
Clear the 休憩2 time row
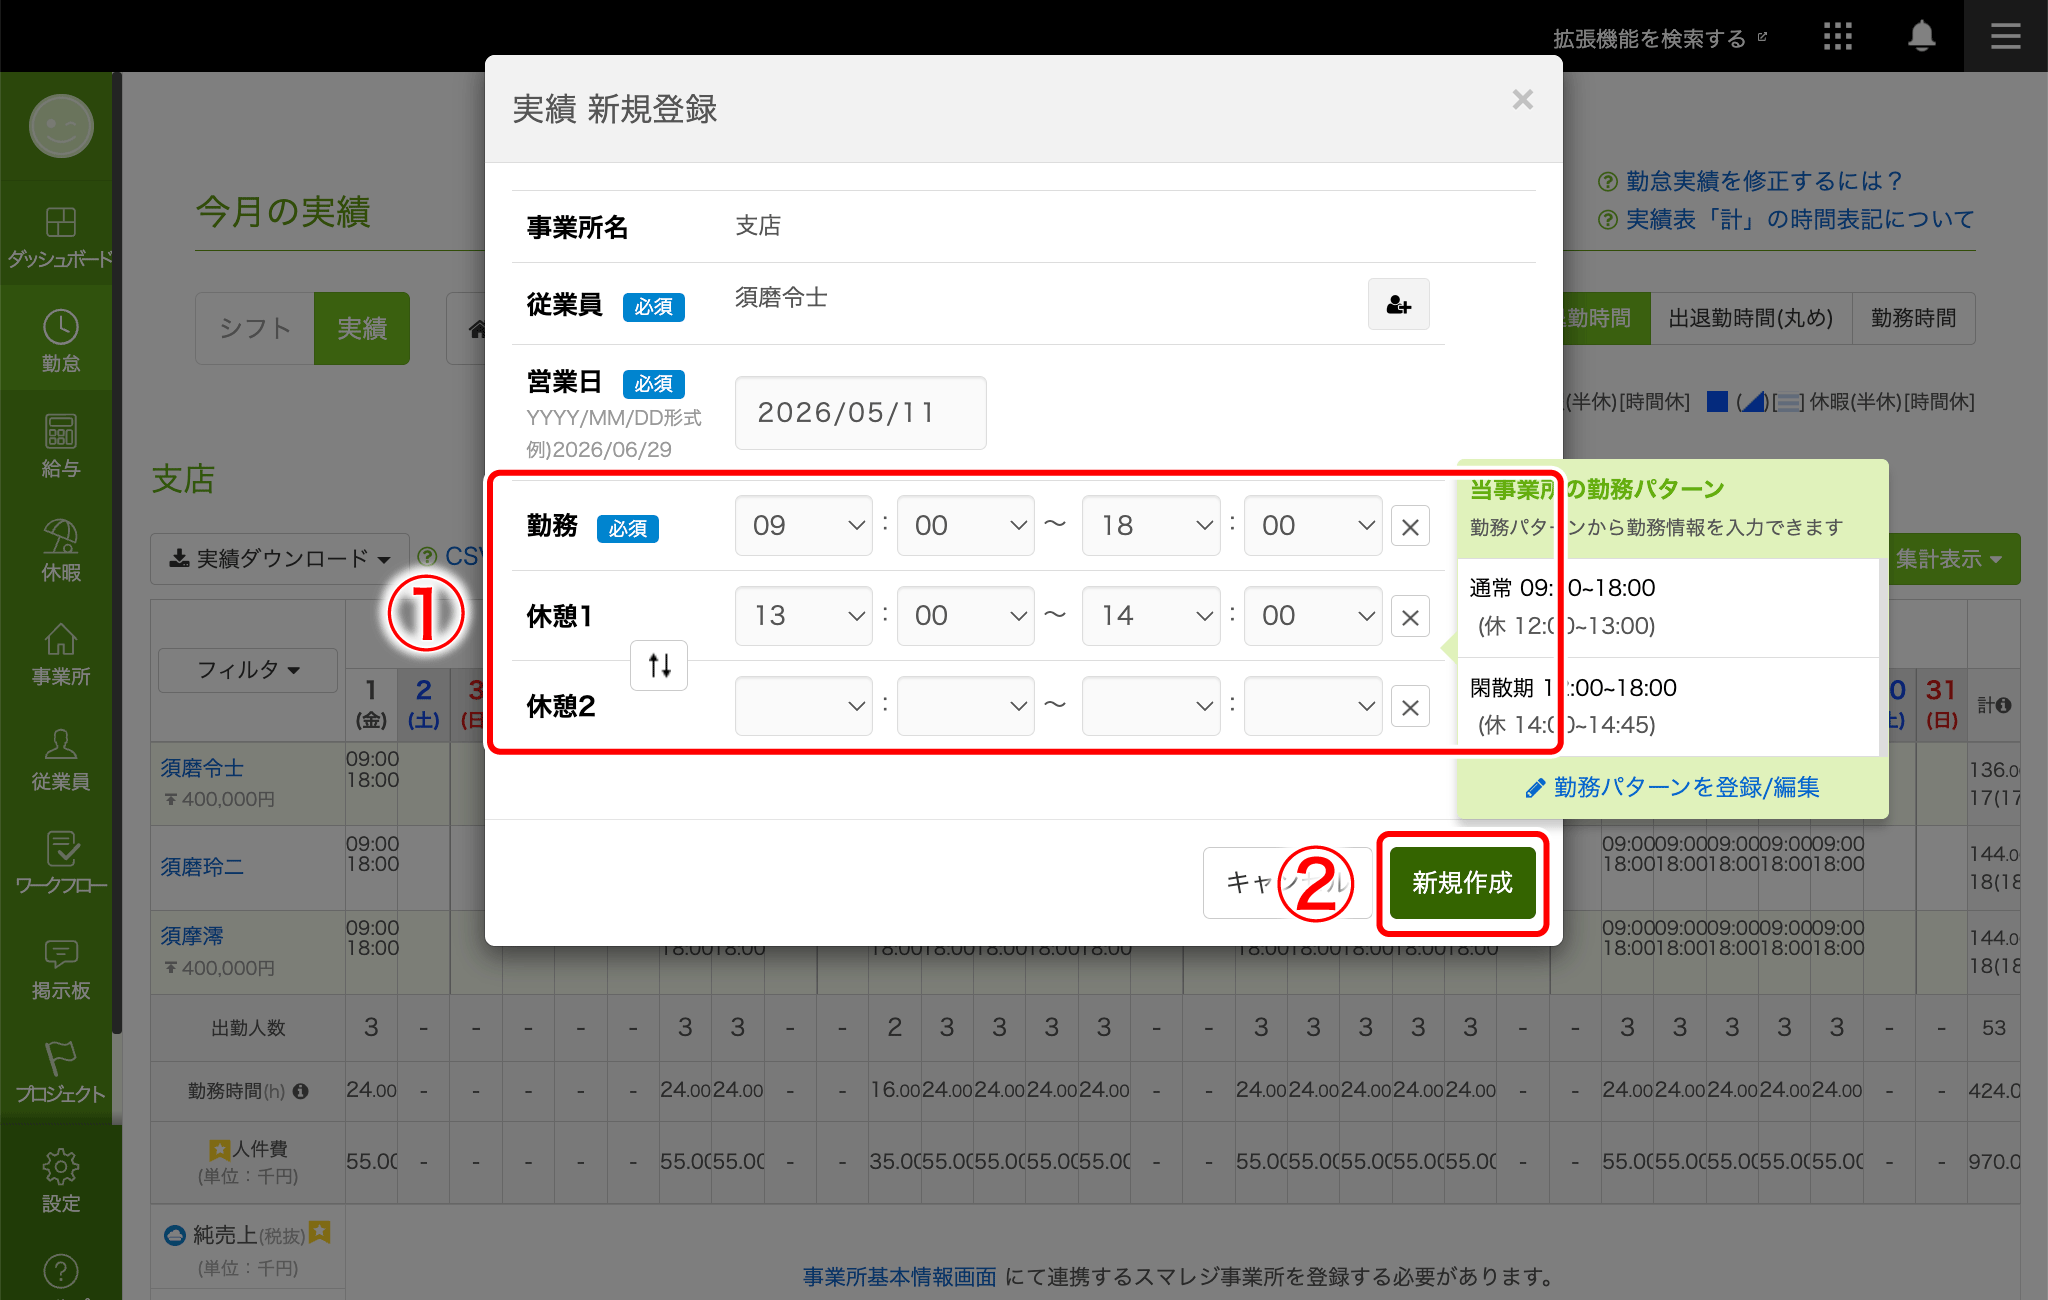pos(1410,707)
